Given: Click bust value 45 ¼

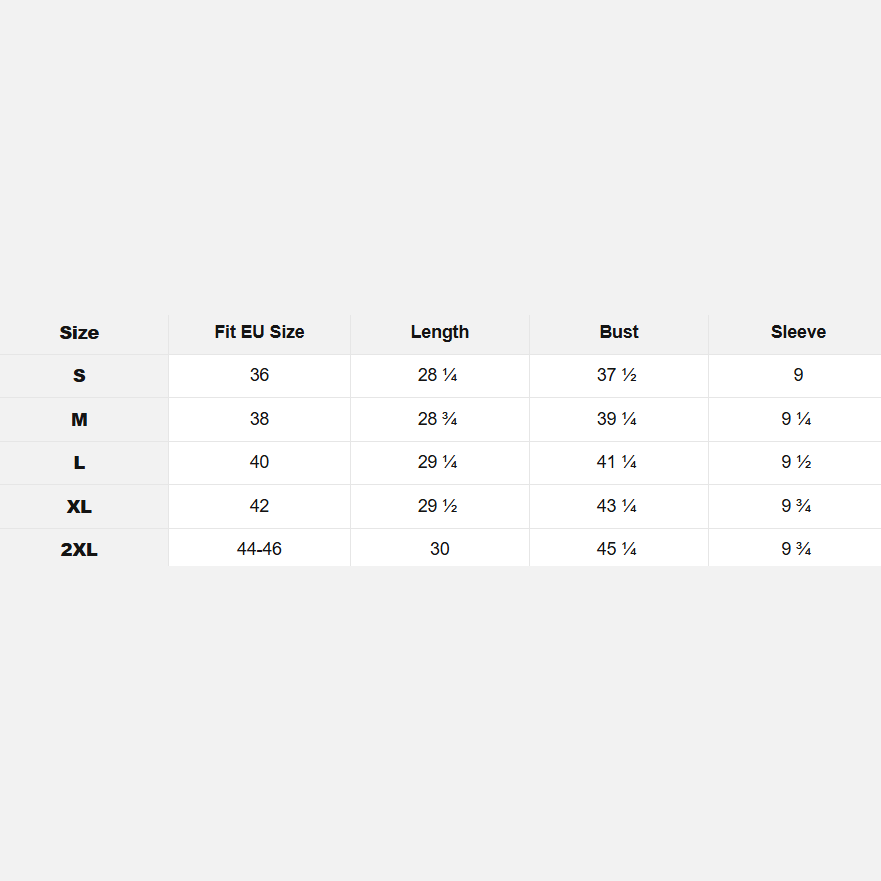Looking at the screenshot, I should 617,548.
